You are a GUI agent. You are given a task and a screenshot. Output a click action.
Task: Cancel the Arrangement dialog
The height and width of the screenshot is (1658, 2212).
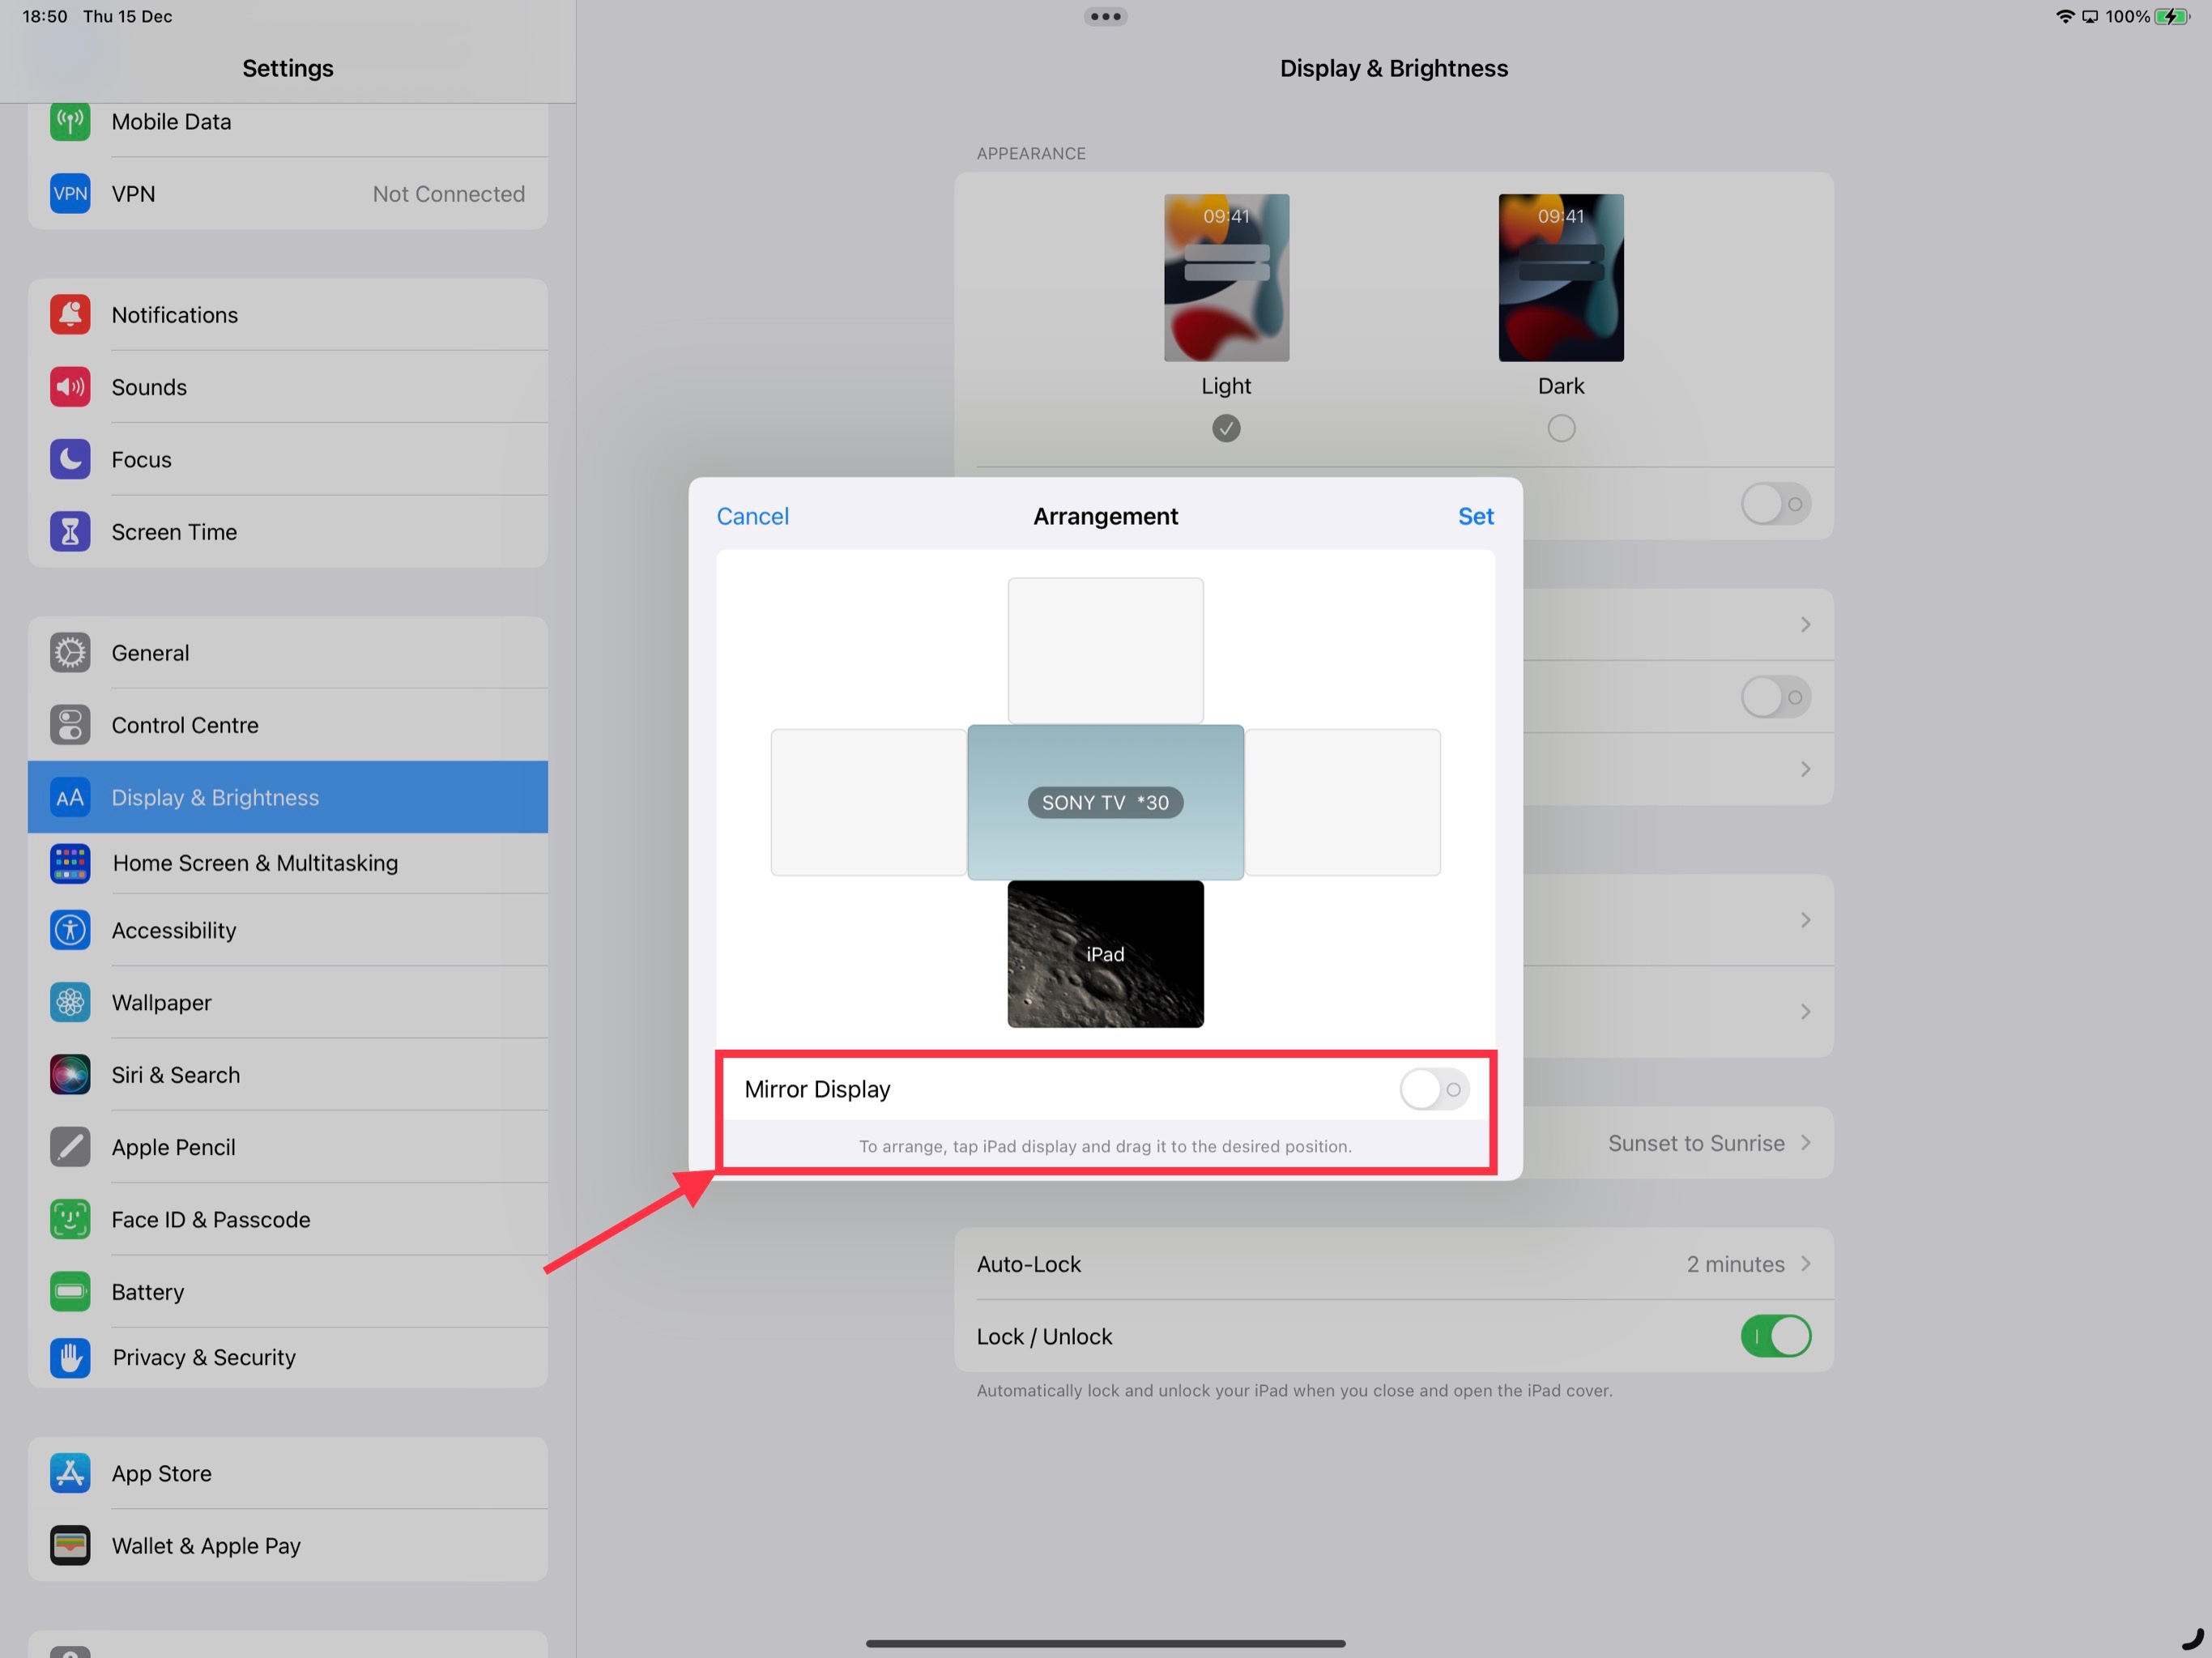tap(752, 516)
